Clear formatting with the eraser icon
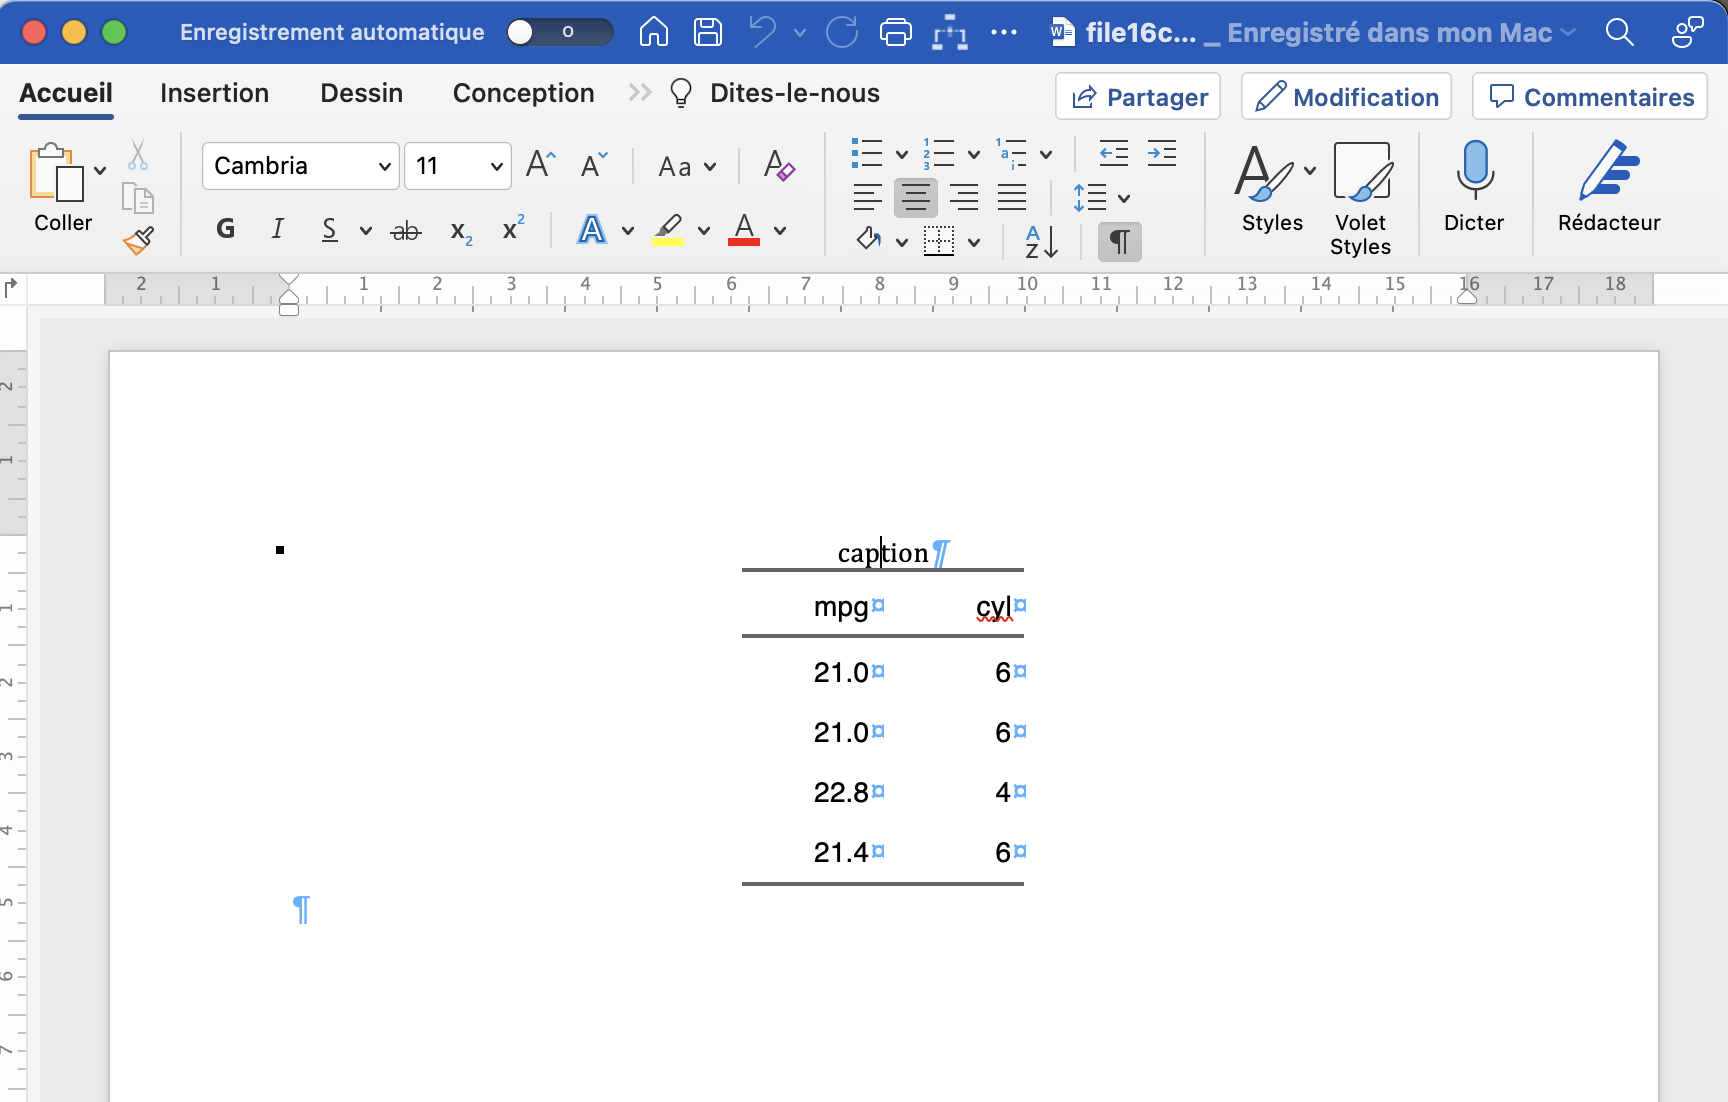1728x1102 pixels. point(779,166)
